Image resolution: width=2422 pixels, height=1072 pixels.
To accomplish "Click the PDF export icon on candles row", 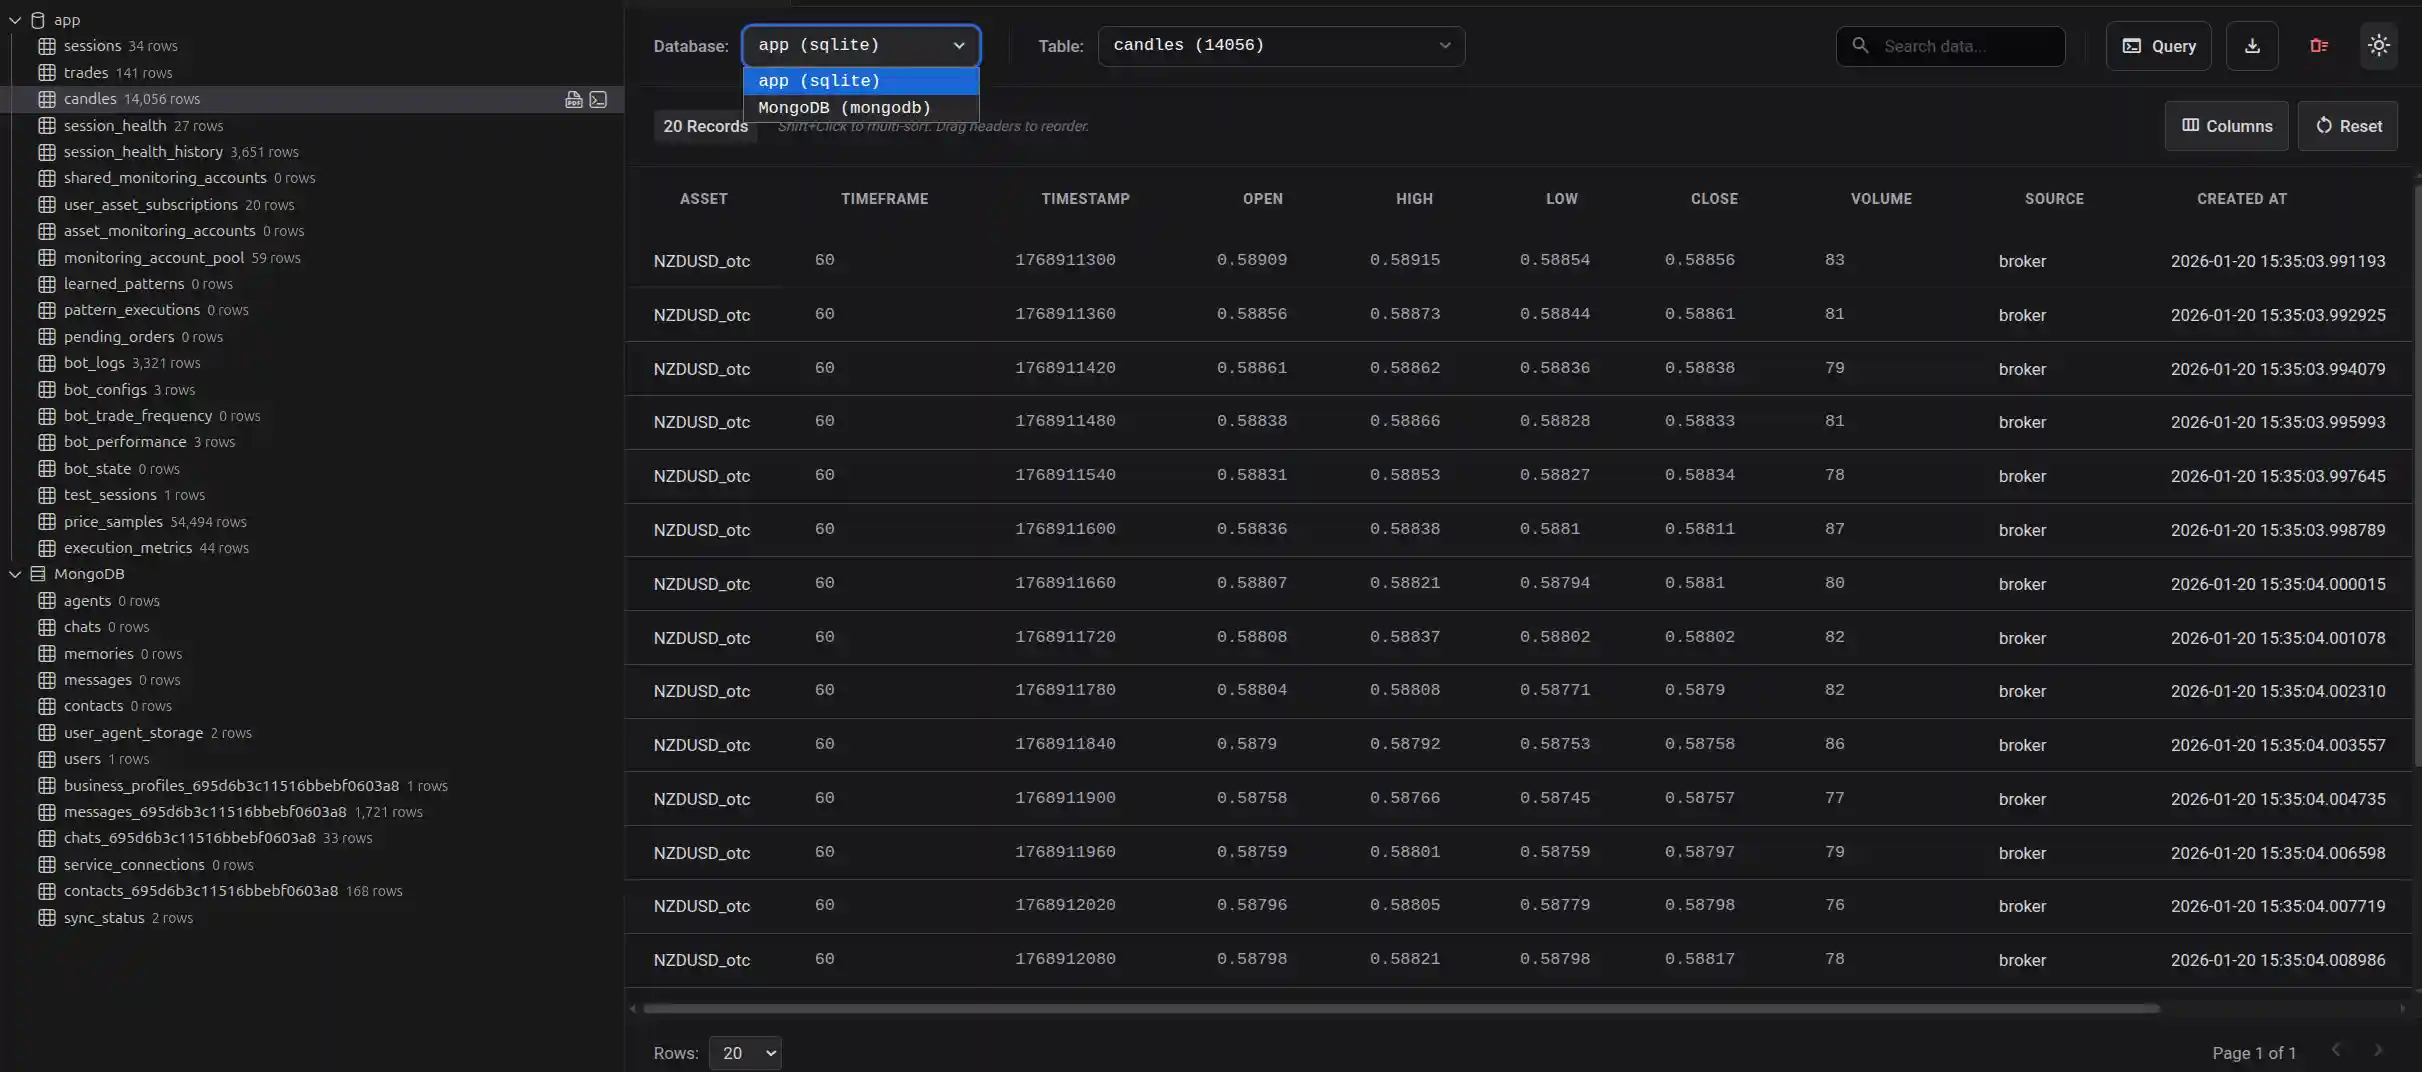I will pos(573,99).
